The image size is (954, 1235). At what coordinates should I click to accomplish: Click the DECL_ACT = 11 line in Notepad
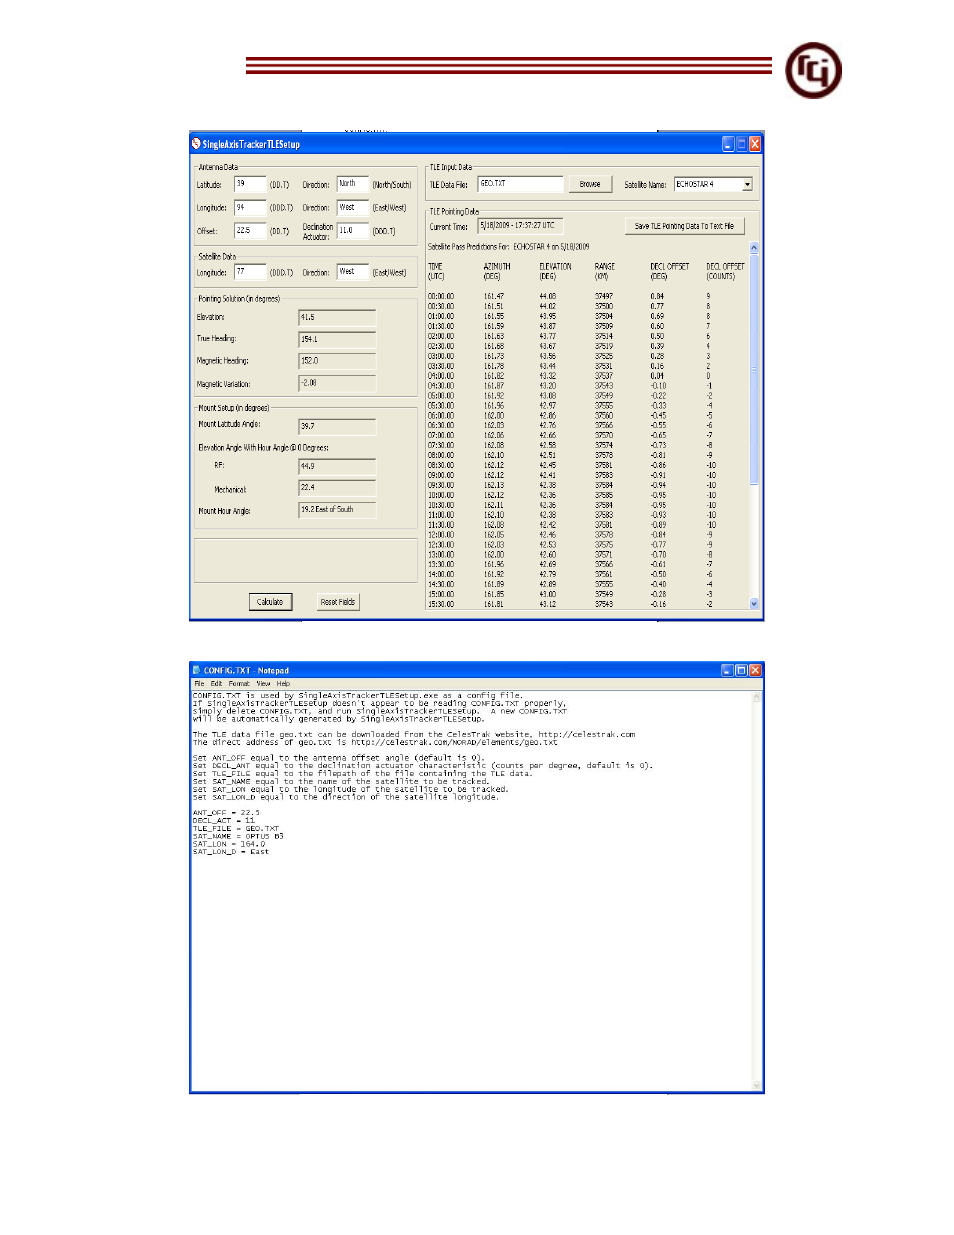point(224,821)
